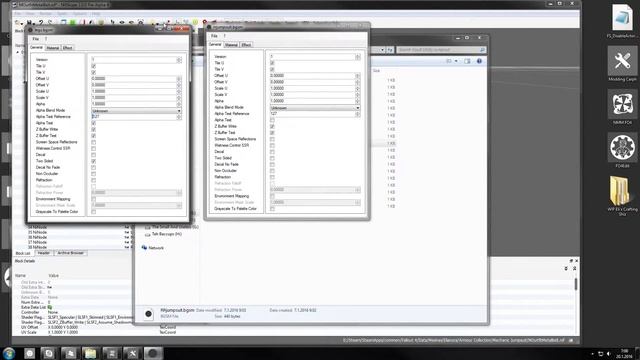The height and width of the screenshot is (360, 640).
Task: Open the Explorer address bar history dropdown
Action: pos(382,50)
